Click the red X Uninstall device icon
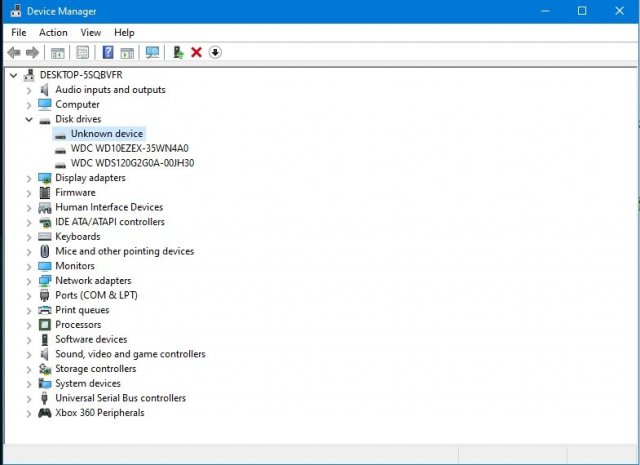640x465 pixels. pyautogui.click(x=196, y=52)
